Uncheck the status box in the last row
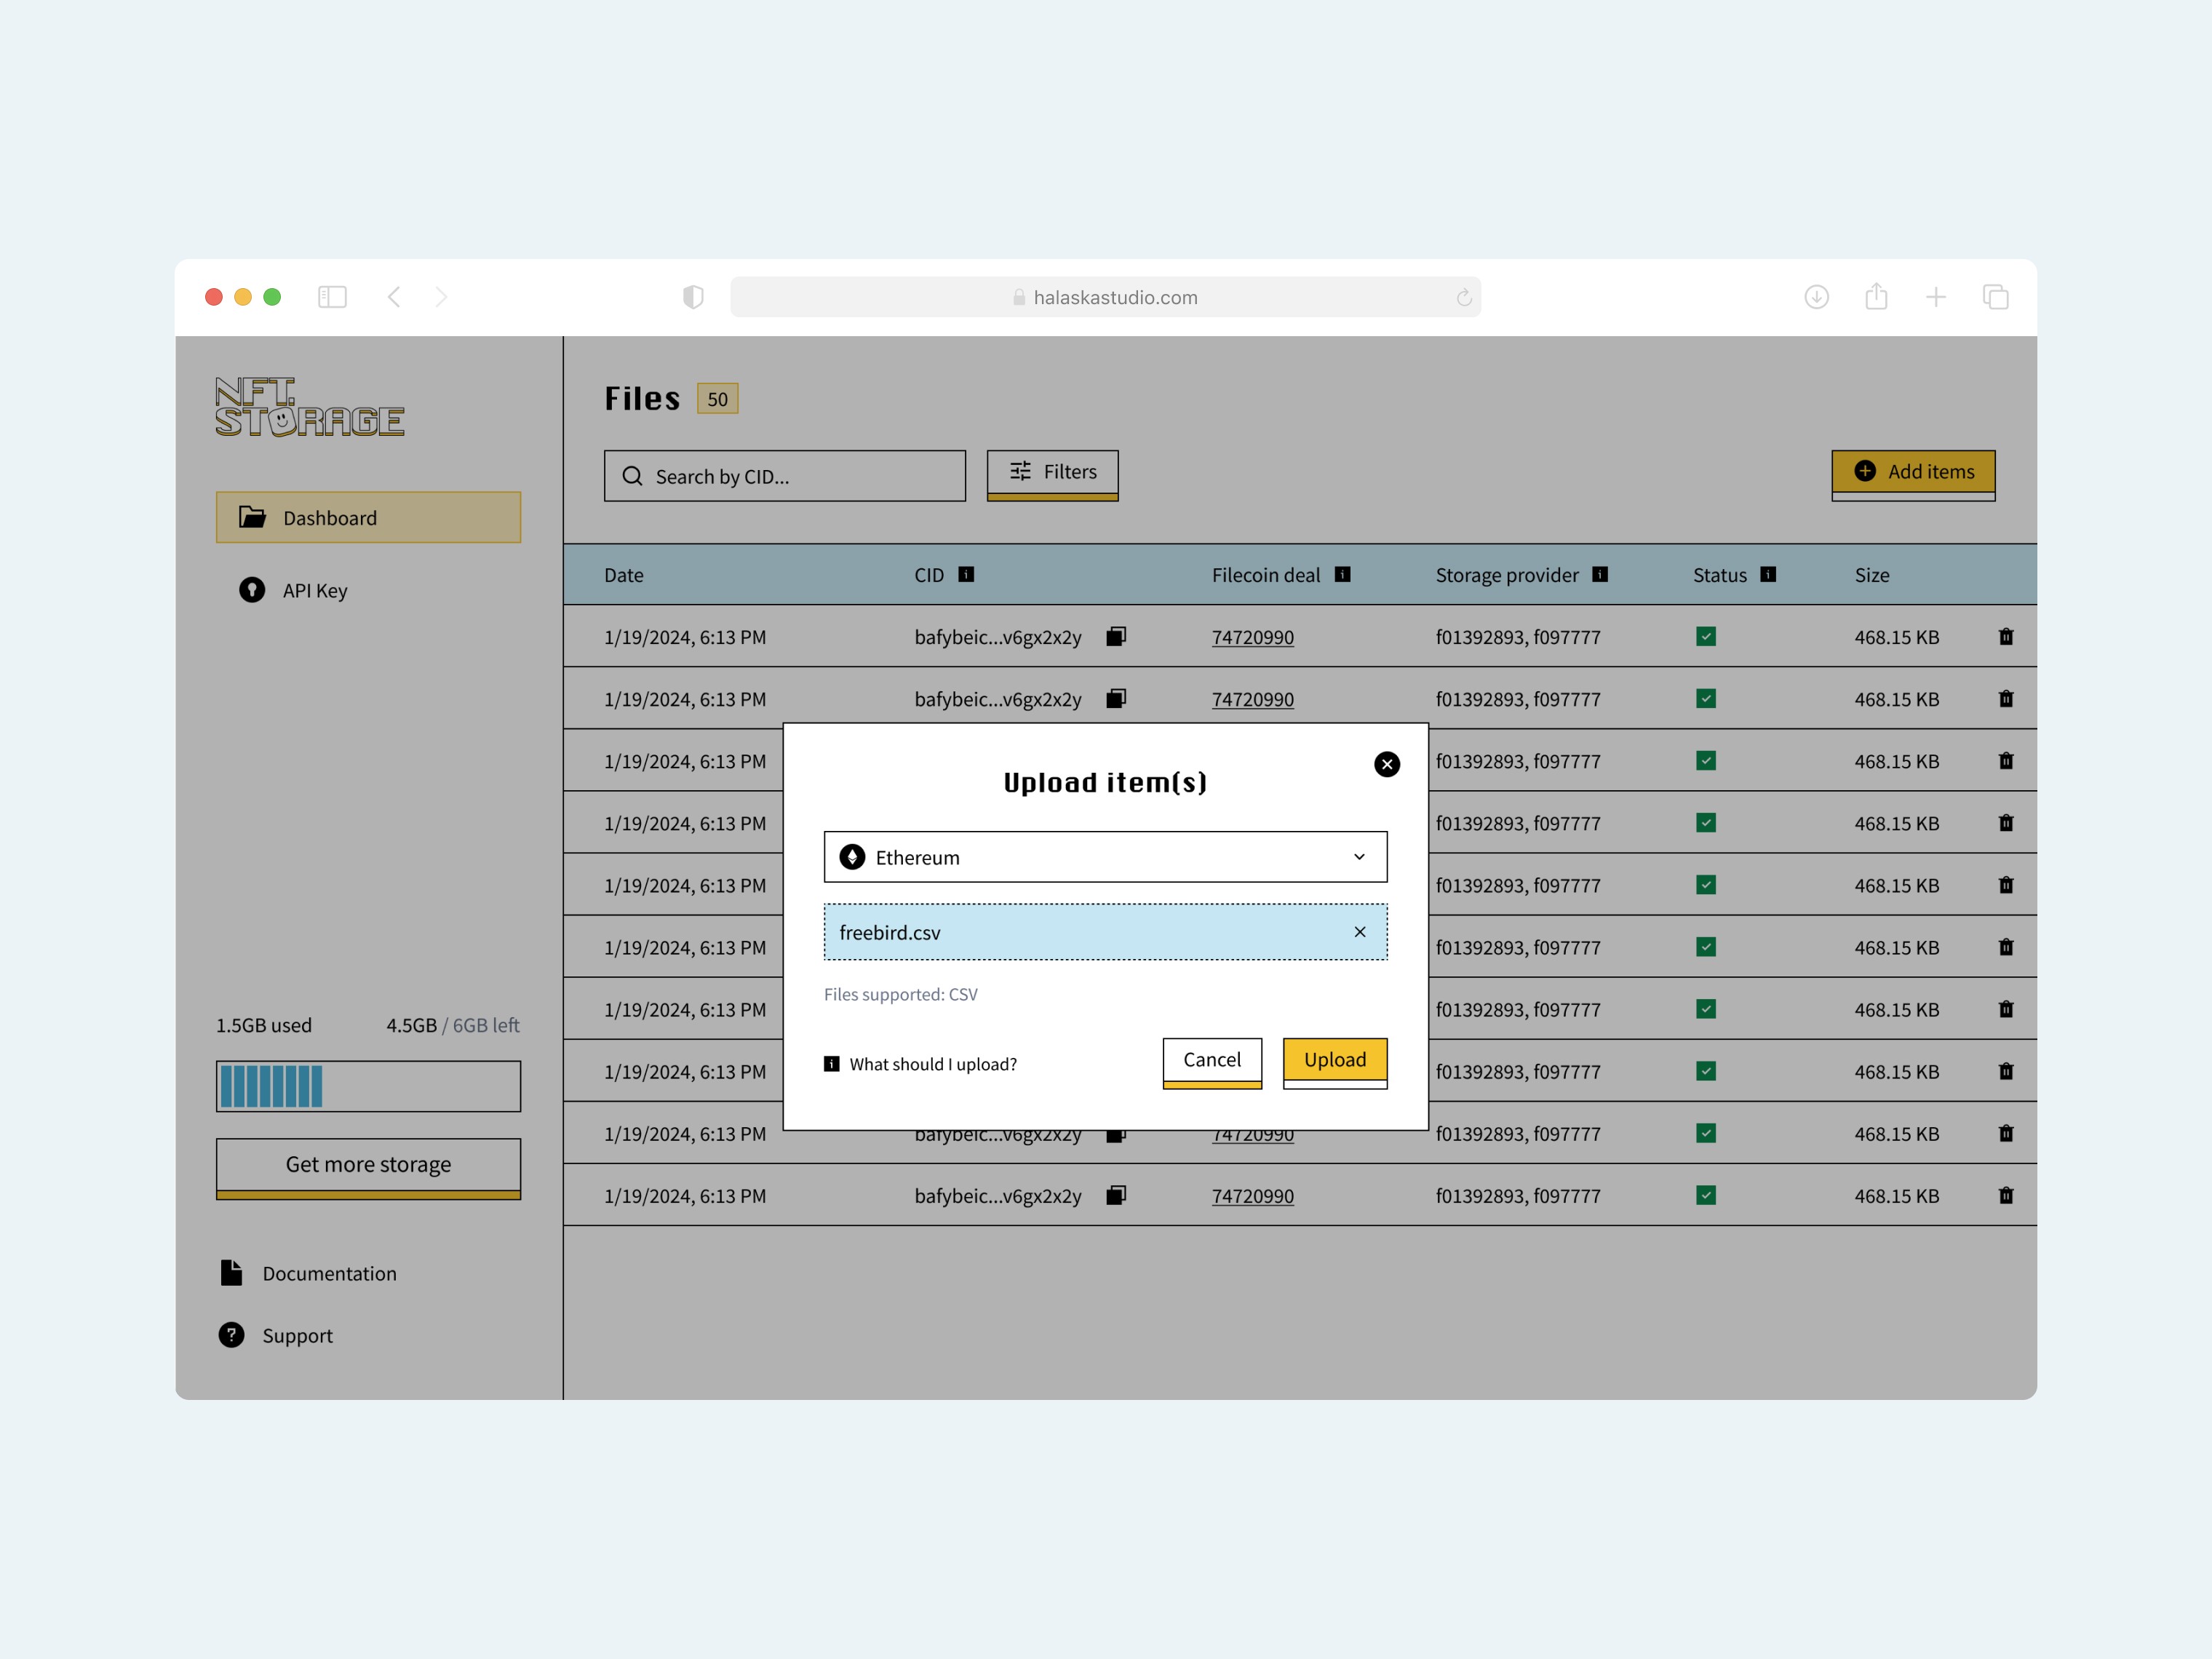 (1707, 1195)
